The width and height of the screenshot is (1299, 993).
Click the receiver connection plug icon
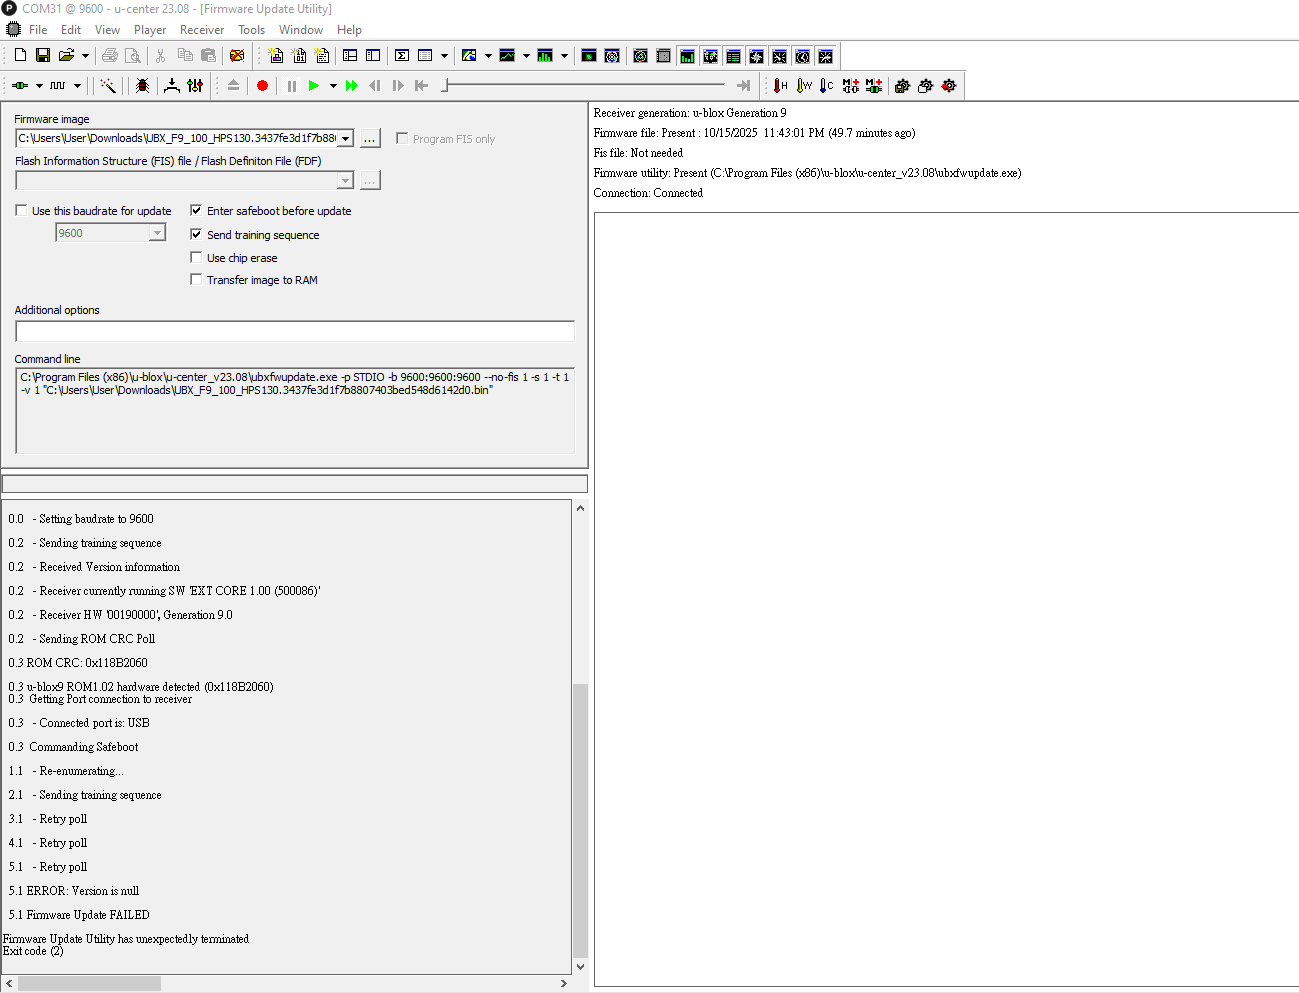[x=19, y=86]
